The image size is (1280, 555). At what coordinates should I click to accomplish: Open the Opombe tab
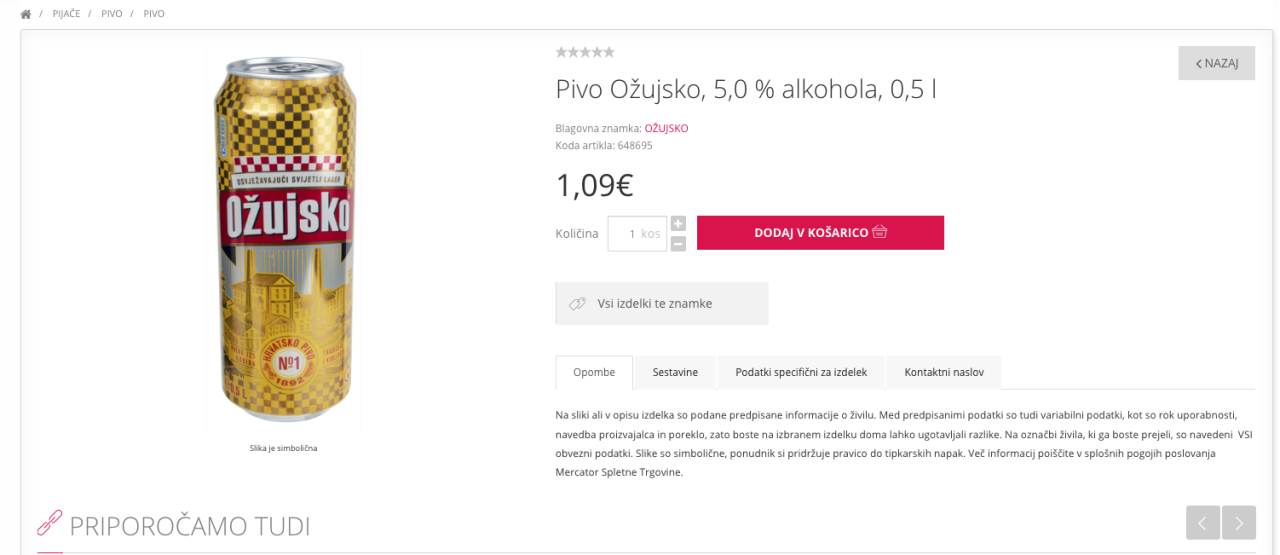click(594, 372)
